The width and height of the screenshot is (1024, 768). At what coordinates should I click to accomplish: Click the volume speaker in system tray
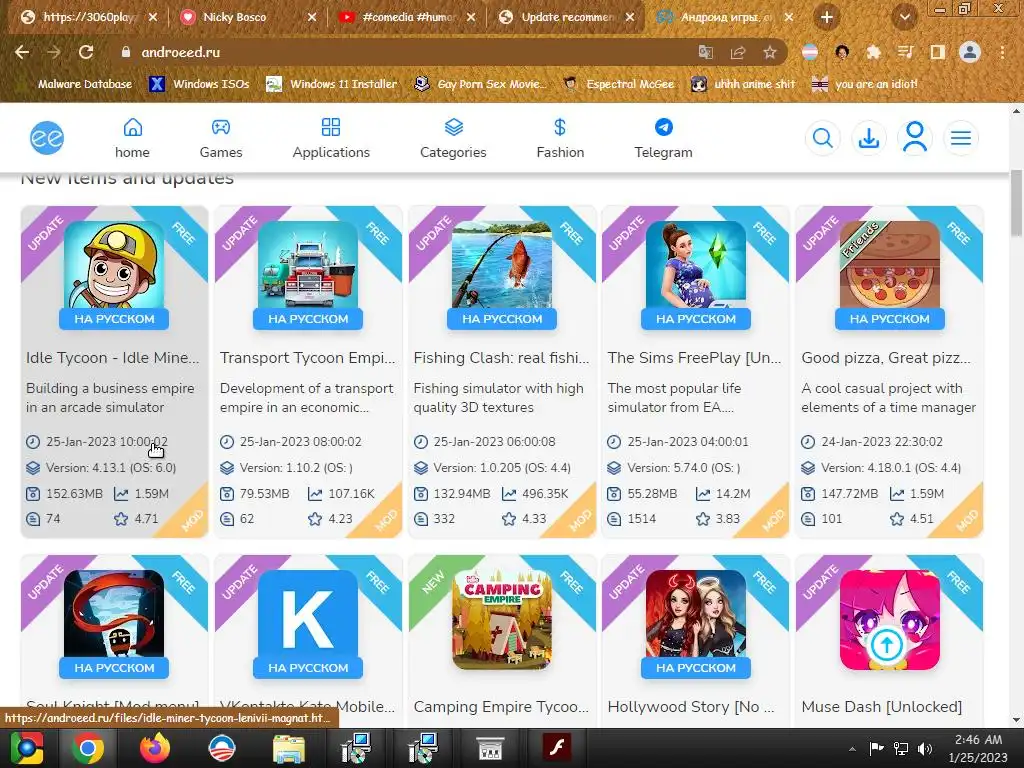(x=925, y=749)
